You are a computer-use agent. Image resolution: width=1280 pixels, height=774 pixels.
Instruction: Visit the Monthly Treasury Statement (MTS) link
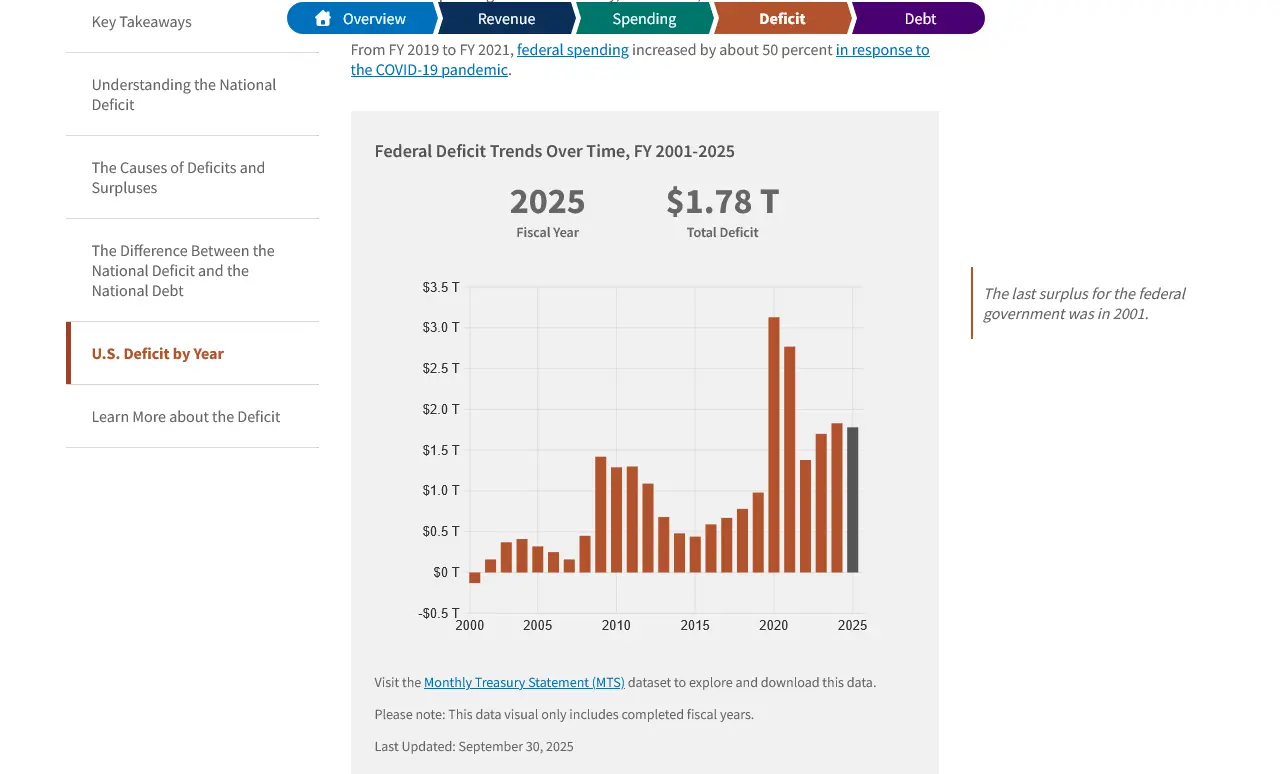[524, 683]
